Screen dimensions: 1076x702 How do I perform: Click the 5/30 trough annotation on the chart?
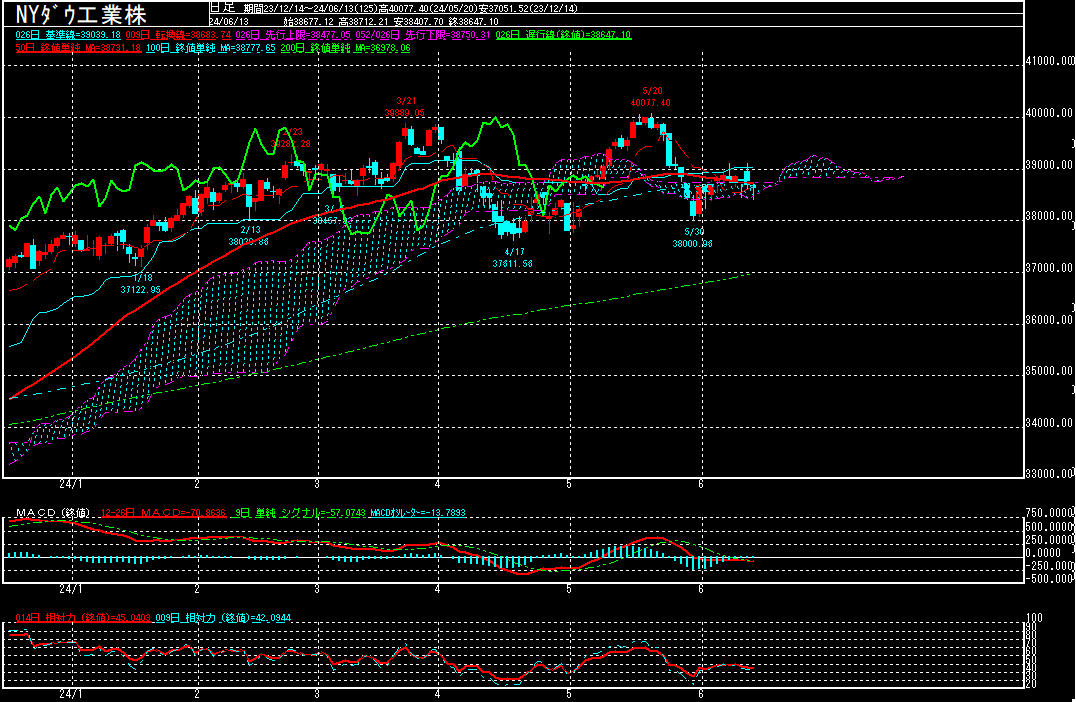click(x=693, y=237)
